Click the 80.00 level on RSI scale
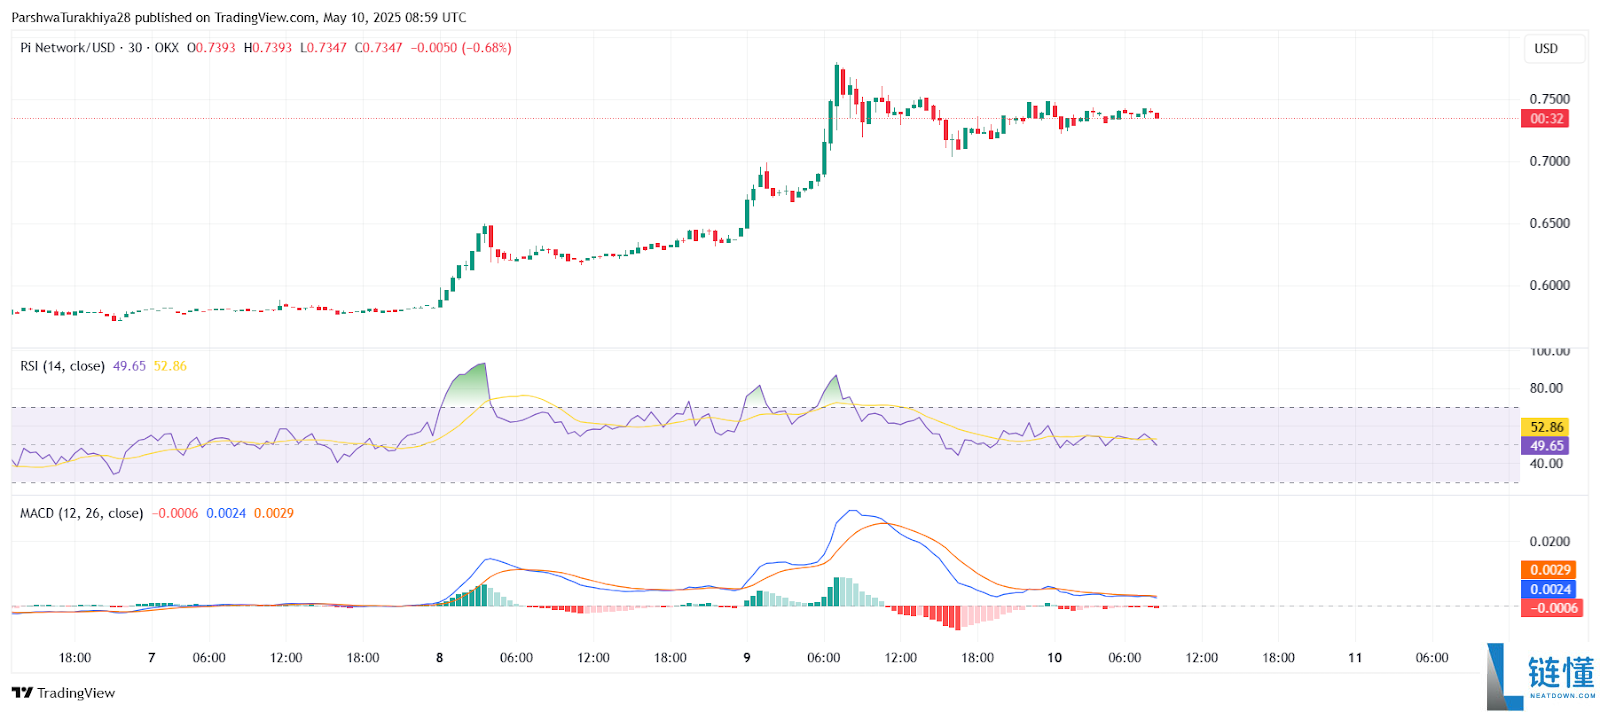This screenshot has width=1600, height=712. 1546,388
